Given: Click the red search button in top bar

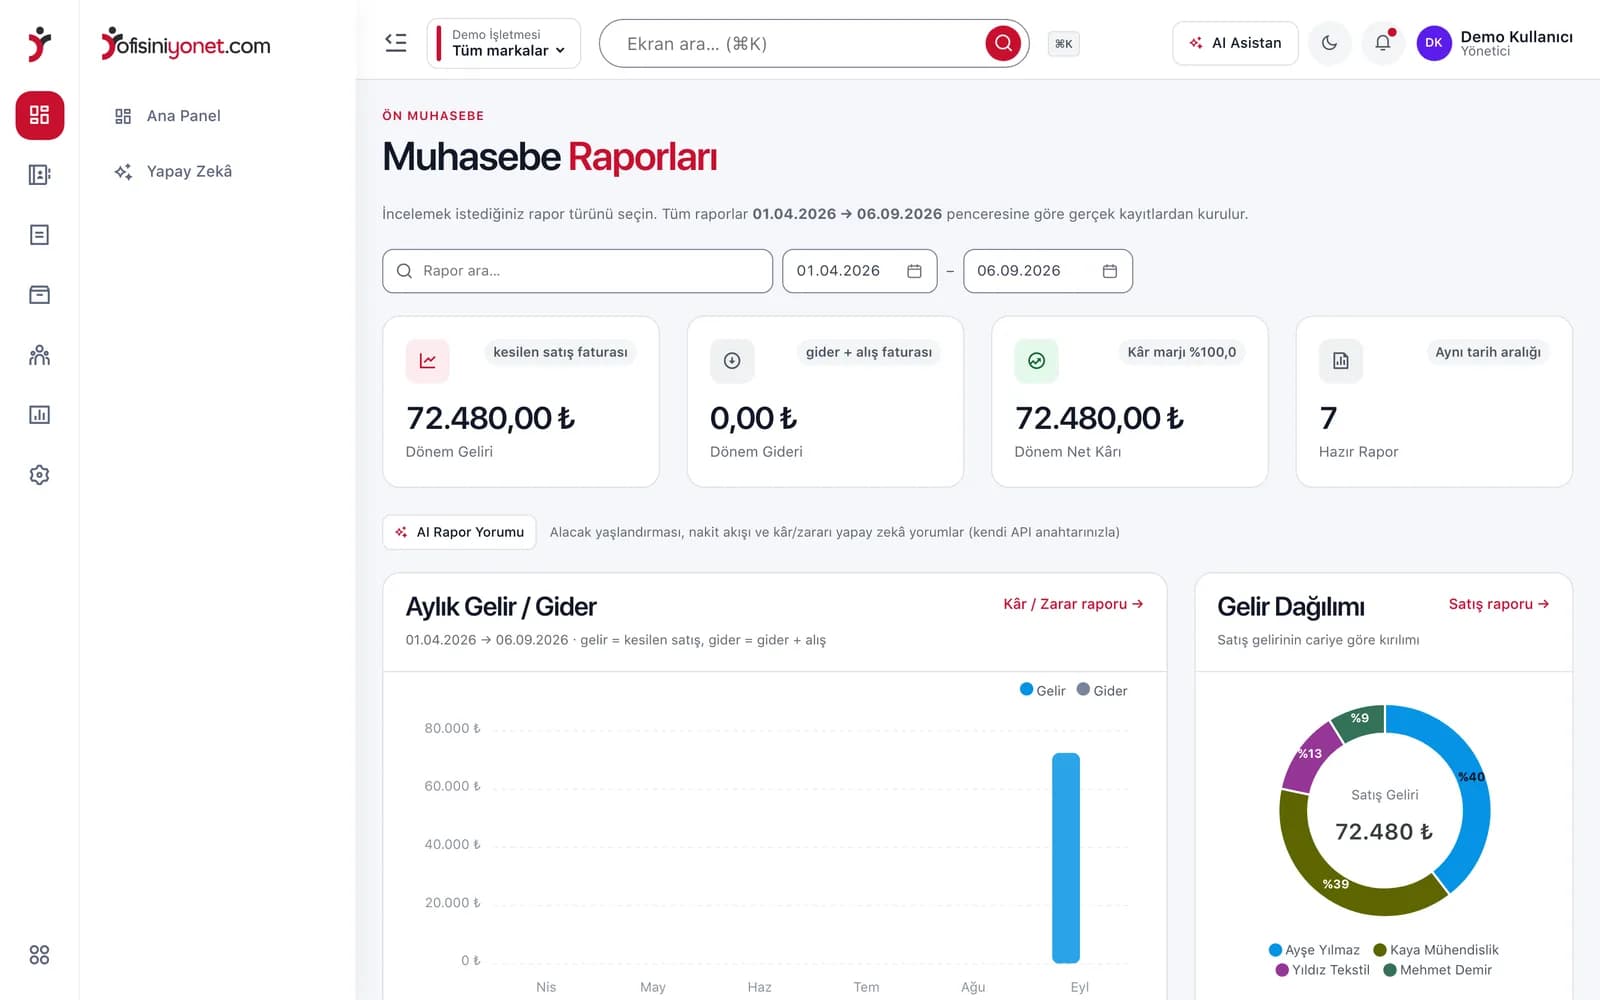Looking at the screenshot, I should coord(1003,43).
